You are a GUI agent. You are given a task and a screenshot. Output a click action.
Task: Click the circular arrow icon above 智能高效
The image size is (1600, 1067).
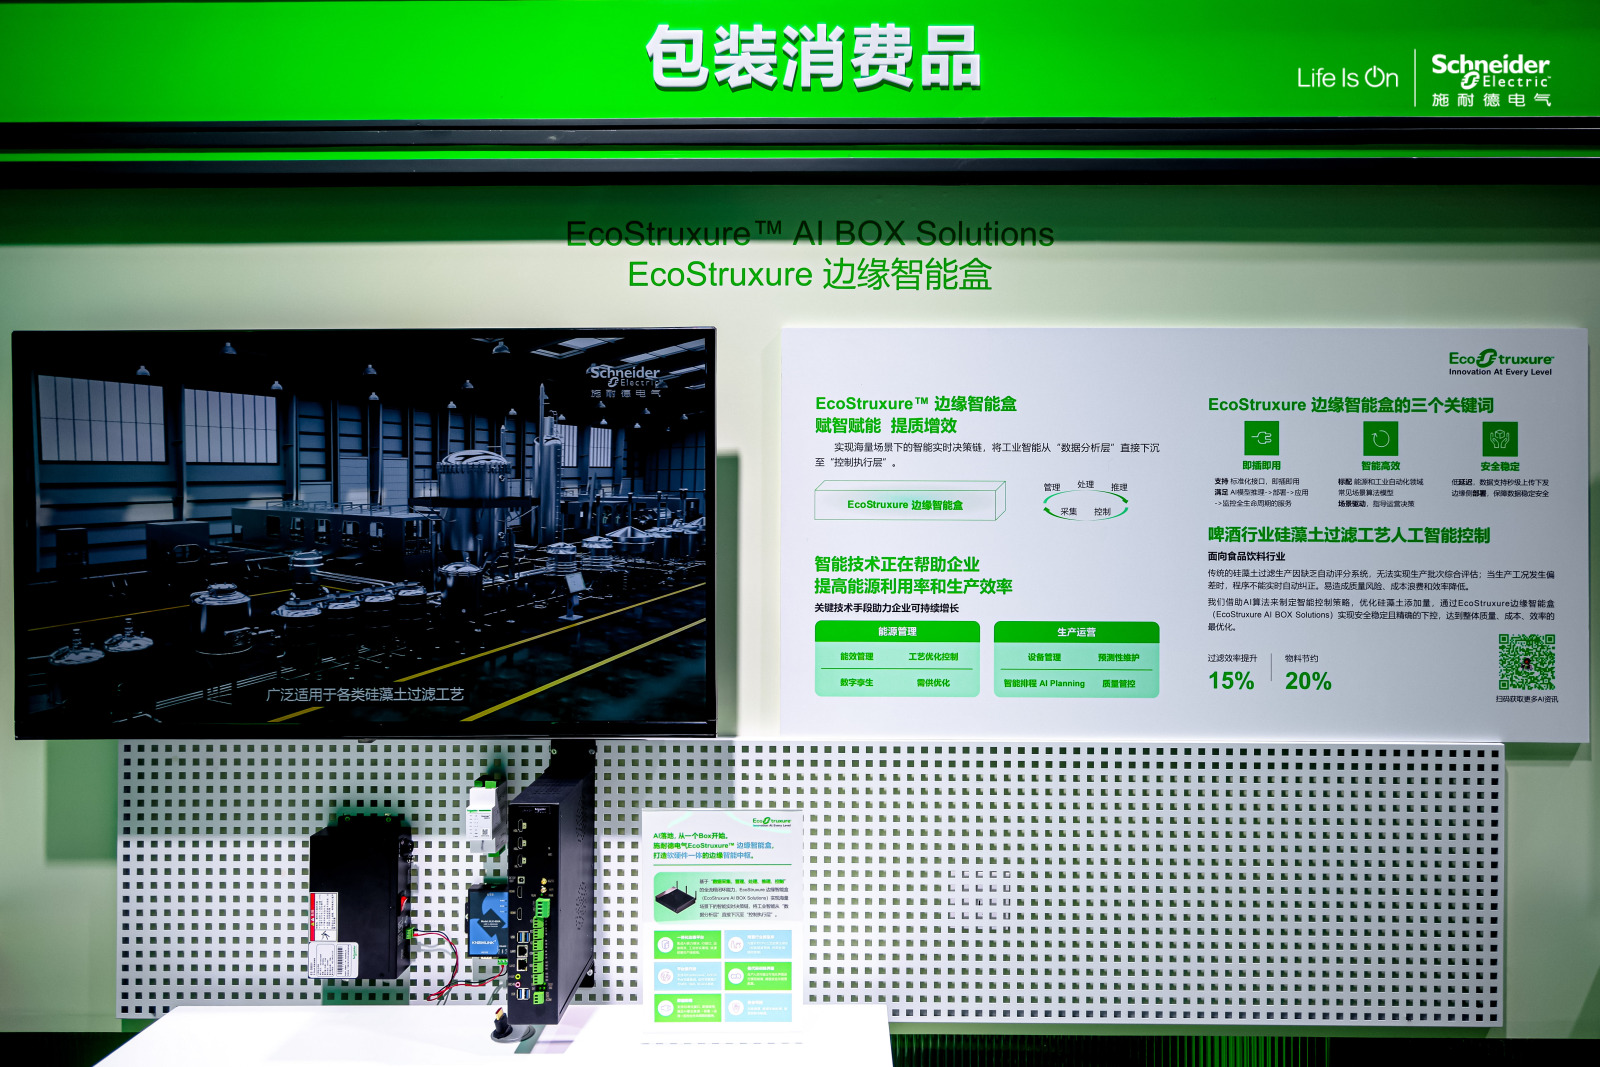pyautogui.click(x=1380, y=438)
